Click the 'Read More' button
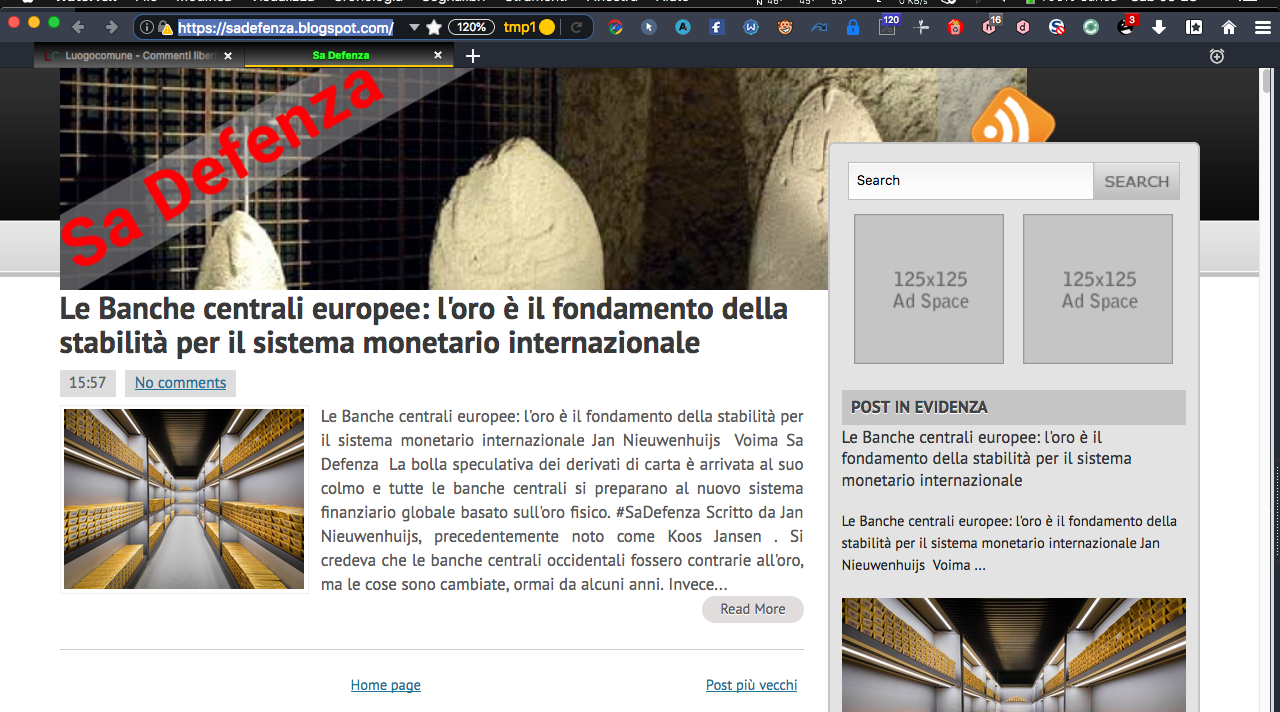This screenshot has height=712, width=1280. (x=753, y=609)
